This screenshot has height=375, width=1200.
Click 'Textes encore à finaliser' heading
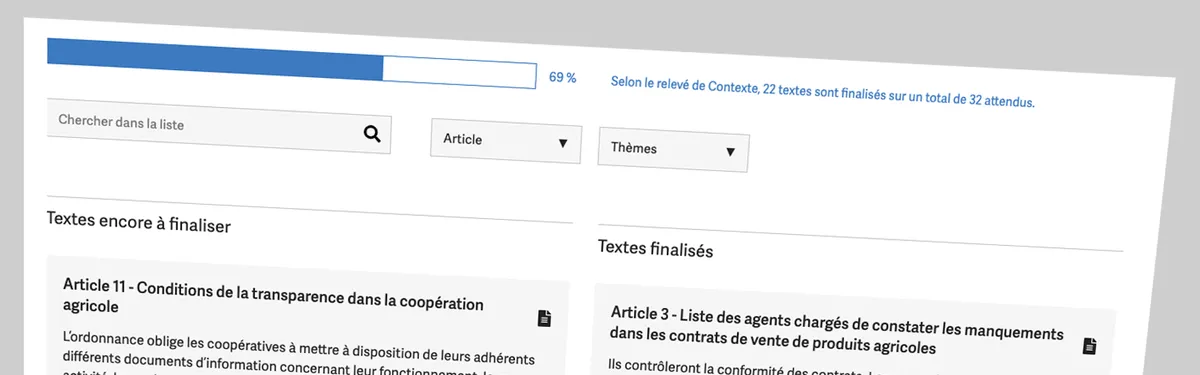(138, 224)
